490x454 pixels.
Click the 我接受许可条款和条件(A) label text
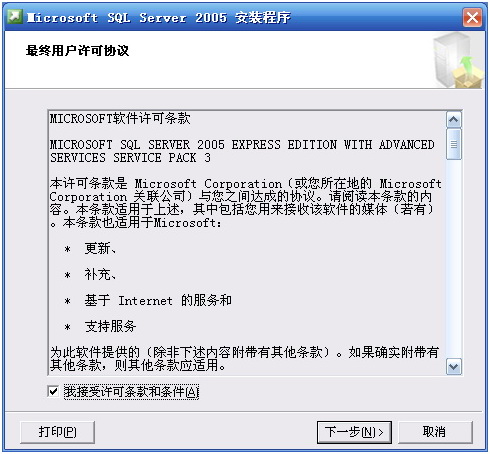(x=131, y=392)
